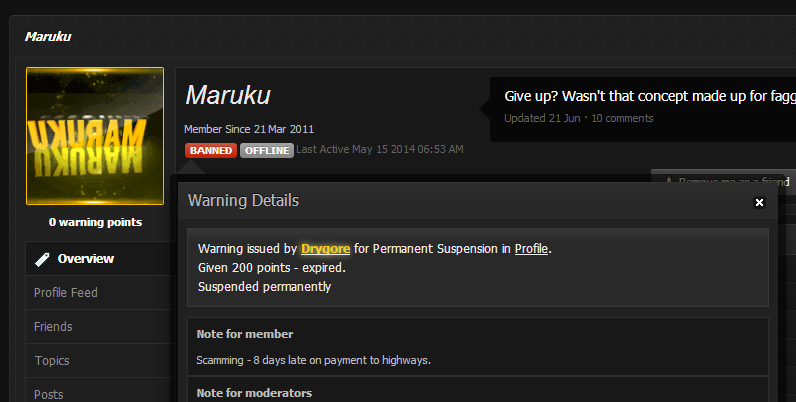Click the Warning Details heading
Viewport: 796px width, 402px height.
[x=243, y=200]
